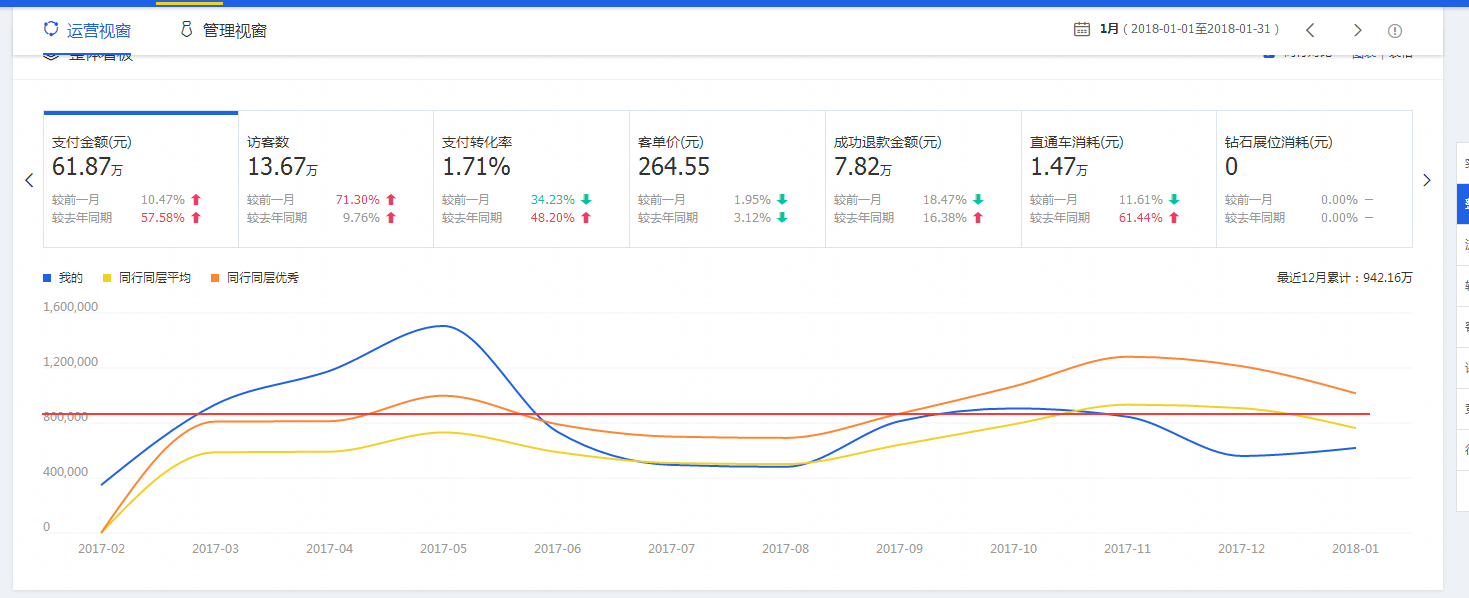This screenshot has height=598, width=1469.
Task: Click the 2017-02 axis label
Action: (x=101, y=548)
